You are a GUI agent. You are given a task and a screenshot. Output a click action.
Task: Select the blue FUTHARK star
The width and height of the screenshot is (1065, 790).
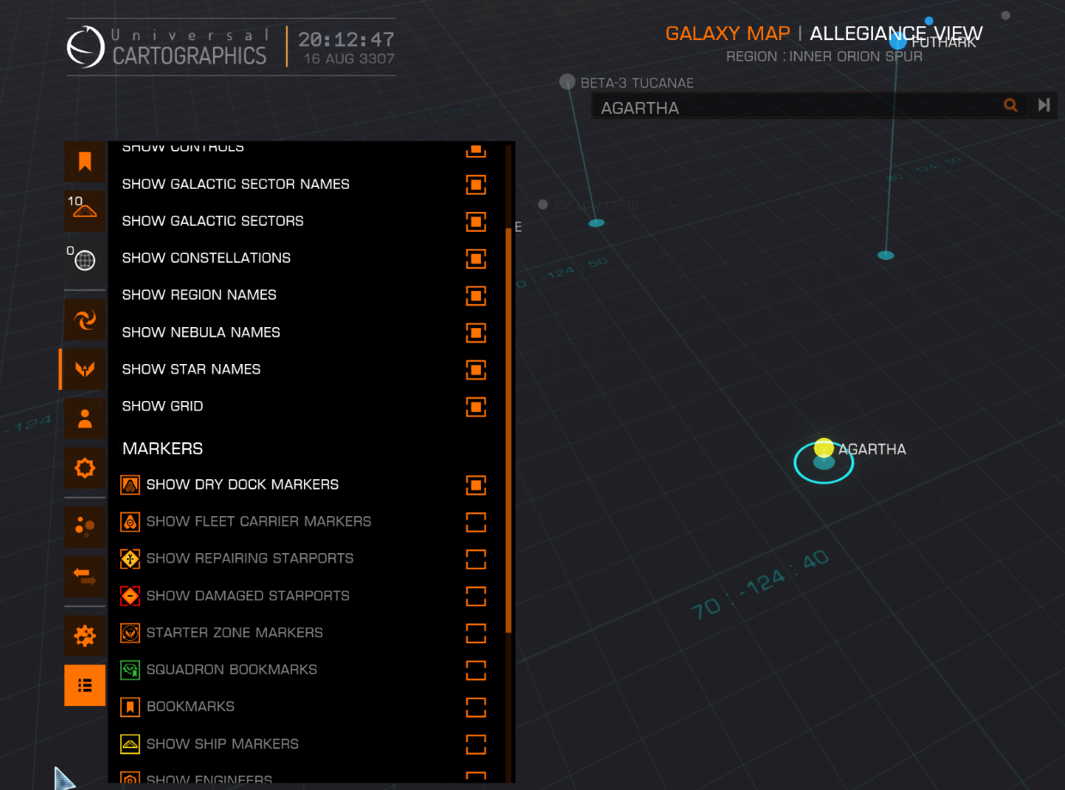898,41
